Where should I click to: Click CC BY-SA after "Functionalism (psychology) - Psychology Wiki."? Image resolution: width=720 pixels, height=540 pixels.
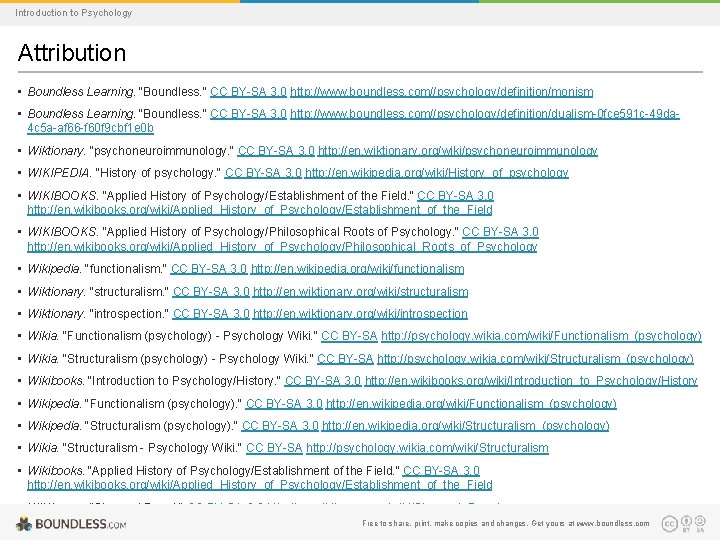coord(349,336)
